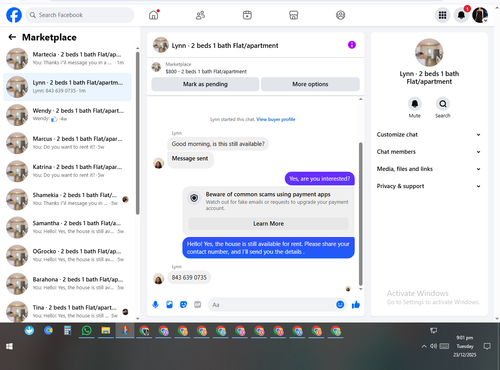This screenshot has height=370, width=500.
Task: Open the Video/Reels icon in top navigation
Action: click(247, 15)
